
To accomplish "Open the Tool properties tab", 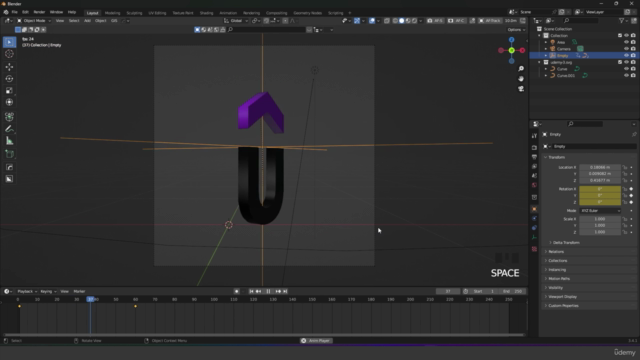I will (x=534, y=136).
